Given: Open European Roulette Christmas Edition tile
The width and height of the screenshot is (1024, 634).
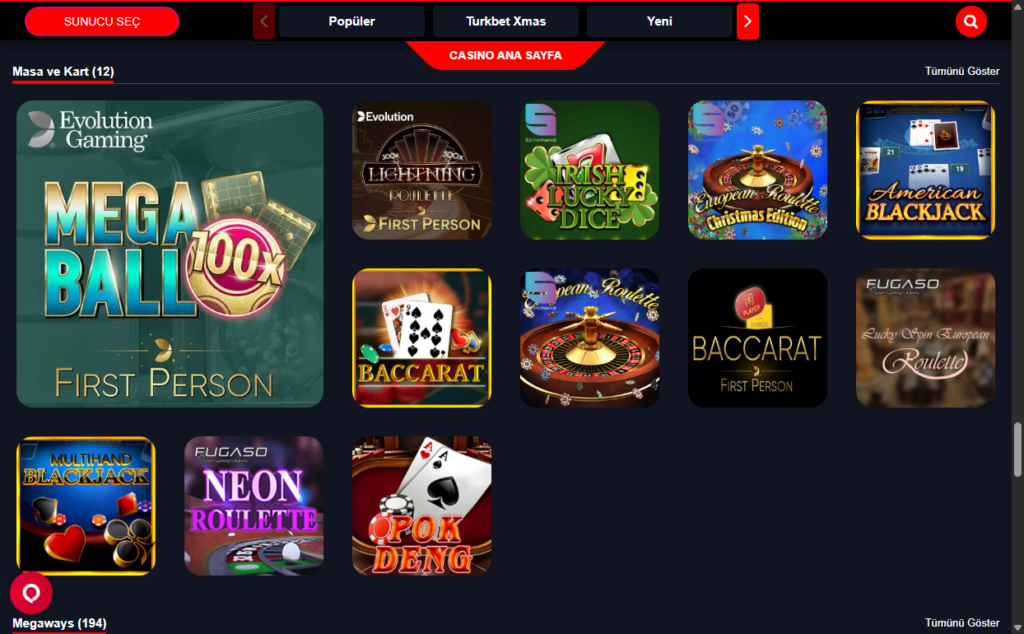Looking at the screenshot, I should (x=758, y=170).
